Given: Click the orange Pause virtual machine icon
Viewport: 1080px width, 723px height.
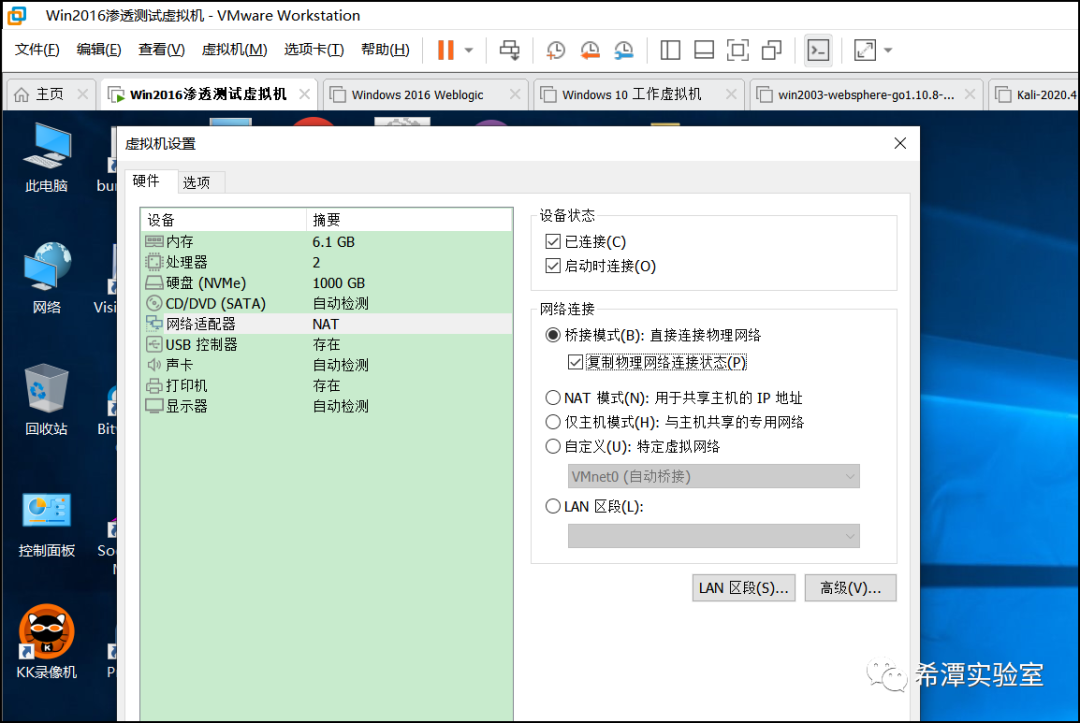Looking at the screenshot, I should pyautogui.click(x=446, y=50).
